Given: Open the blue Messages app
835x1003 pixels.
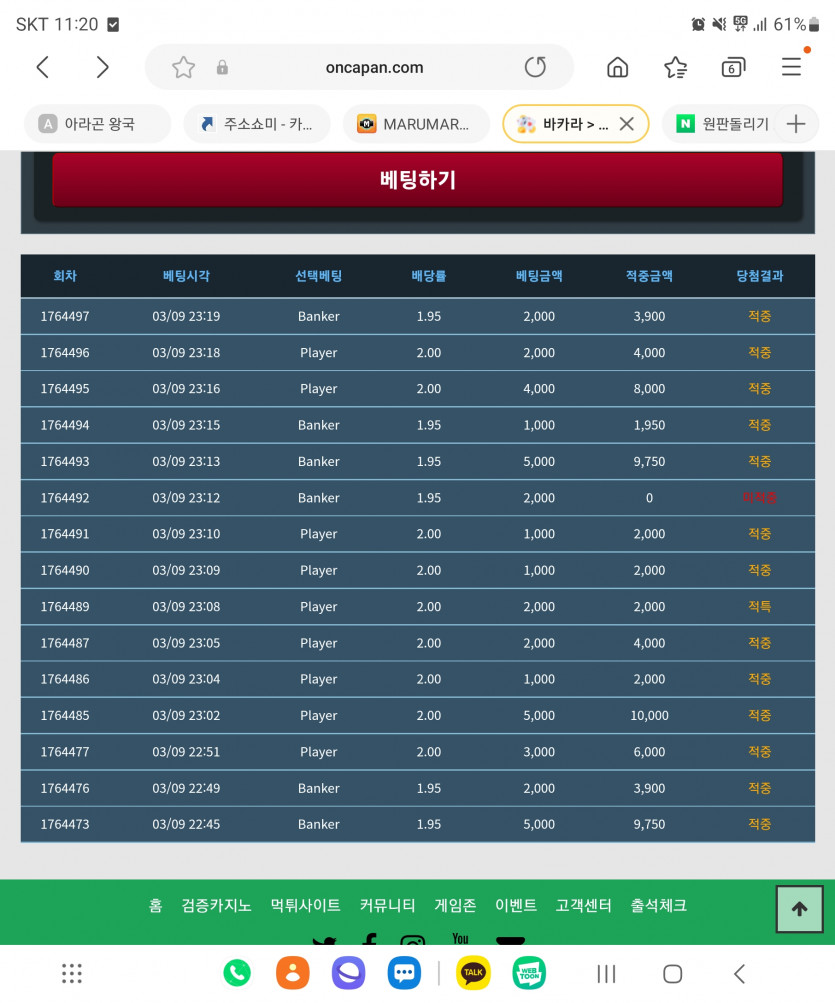Looking at the screenshot, I should tap(404, 973).
